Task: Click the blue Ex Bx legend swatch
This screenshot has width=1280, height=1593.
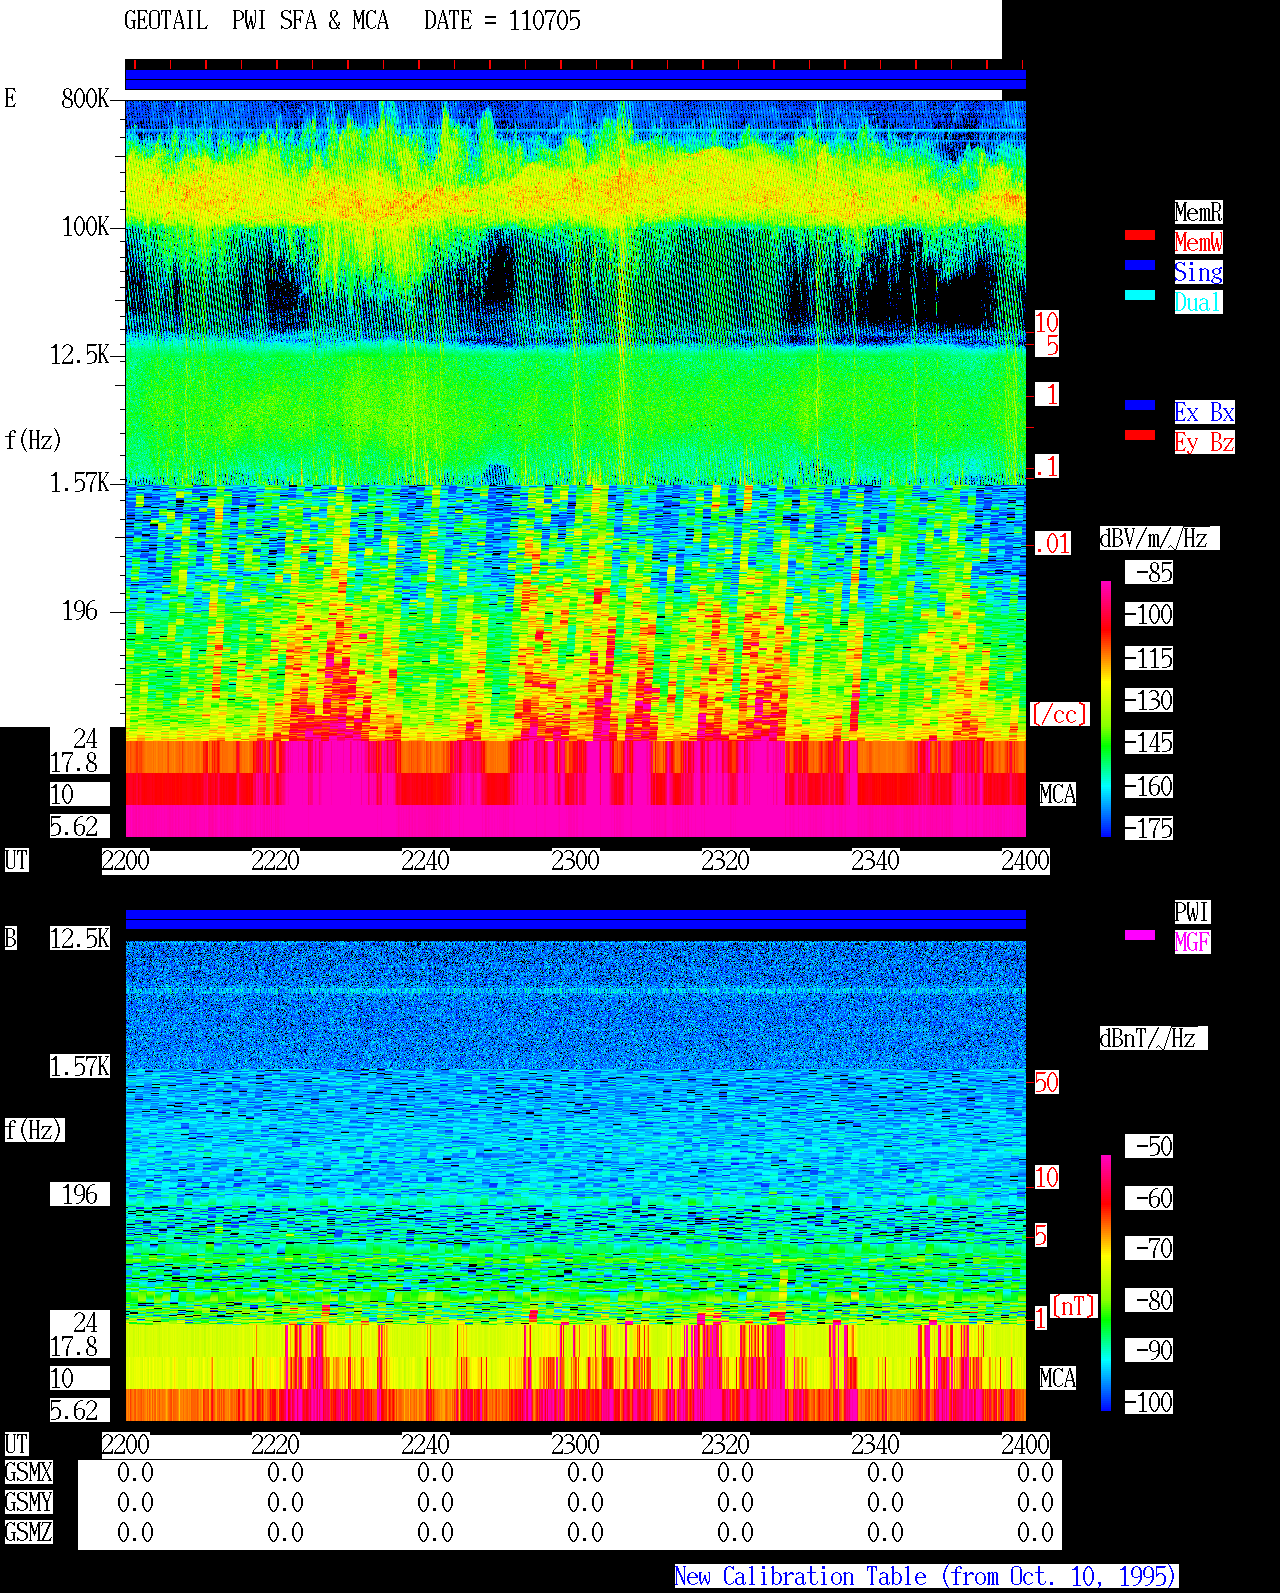Action: 1140,405
